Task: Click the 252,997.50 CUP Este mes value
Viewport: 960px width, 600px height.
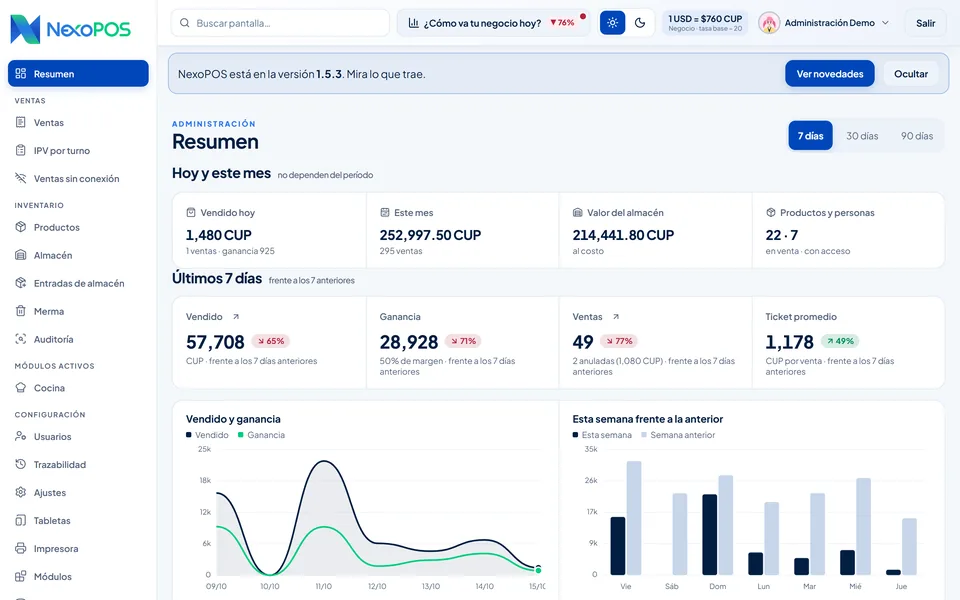Action: tap(430, 235)
